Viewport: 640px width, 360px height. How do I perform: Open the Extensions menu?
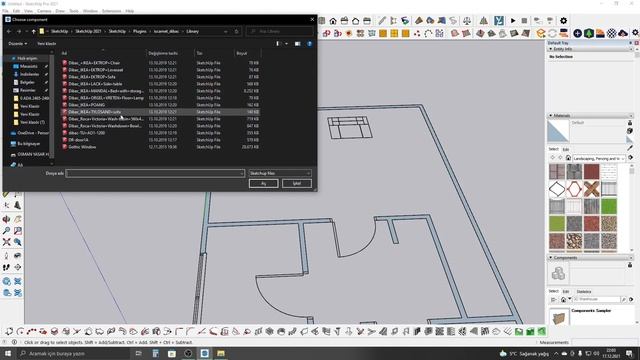(111, 11)
